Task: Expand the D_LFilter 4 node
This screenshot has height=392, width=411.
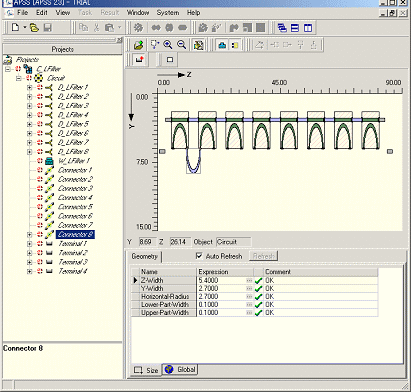Action: click(x=30, y=115)
